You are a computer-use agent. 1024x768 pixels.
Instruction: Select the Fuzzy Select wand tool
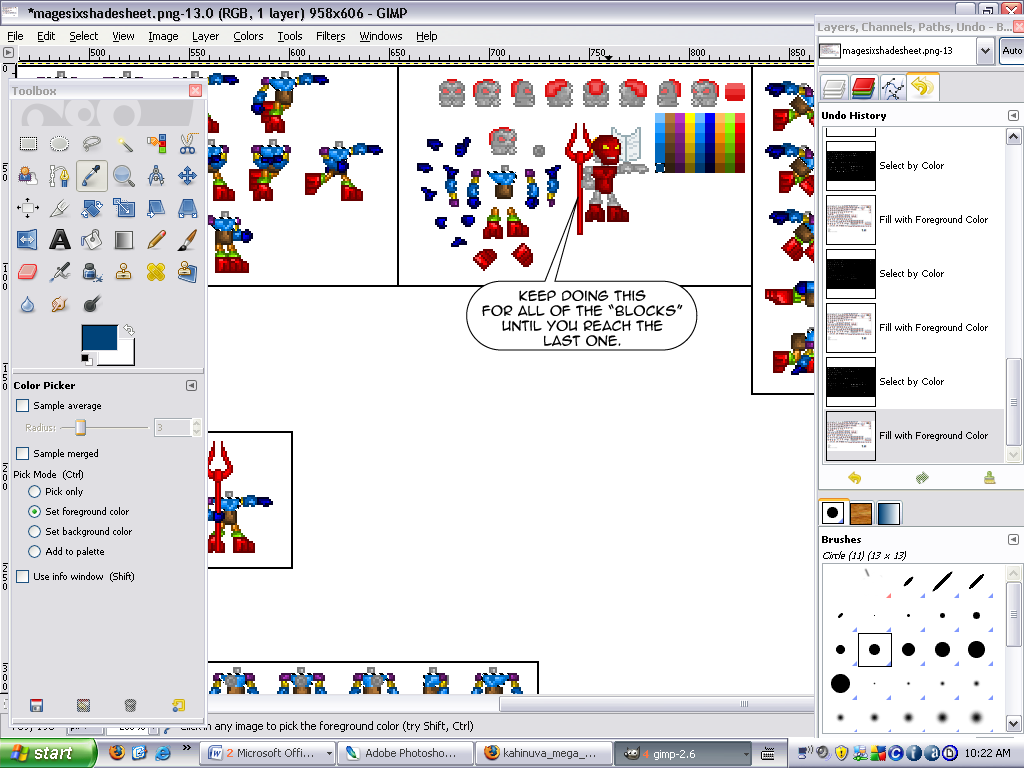pyautogui.click(x=123, y=143)
